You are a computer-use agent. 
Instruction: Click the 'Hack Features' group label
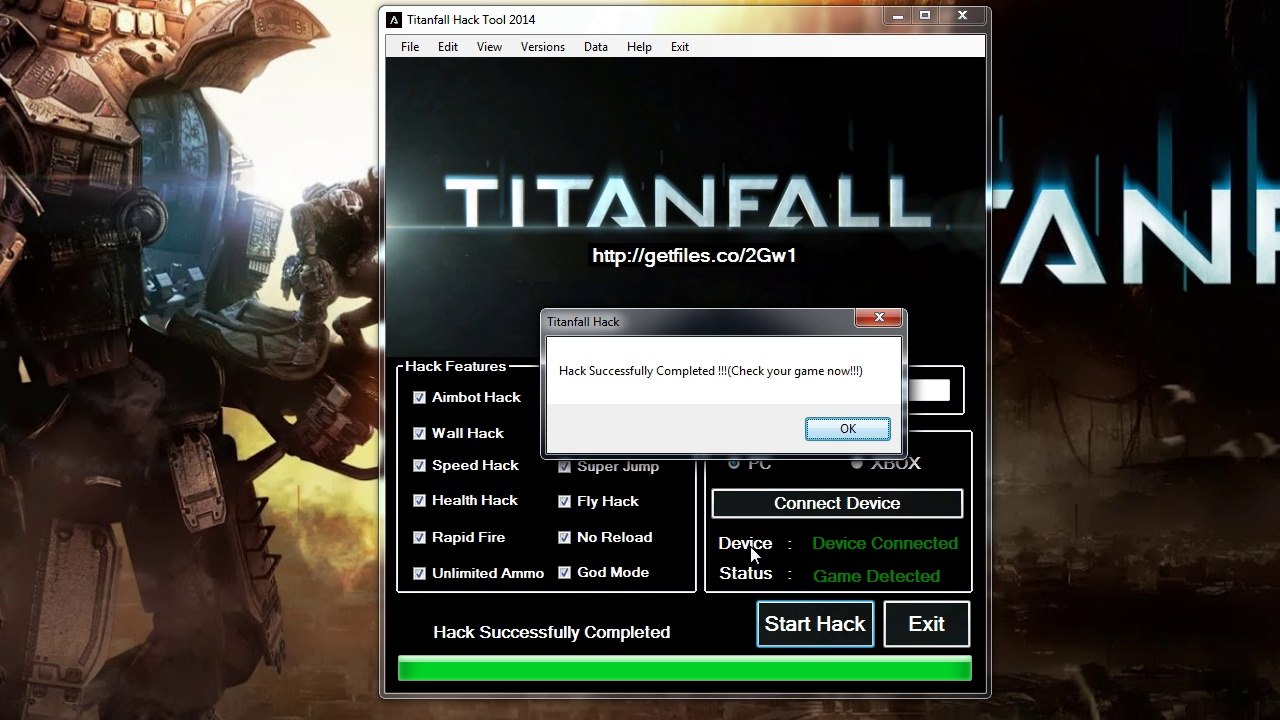(x=455, y=366)
